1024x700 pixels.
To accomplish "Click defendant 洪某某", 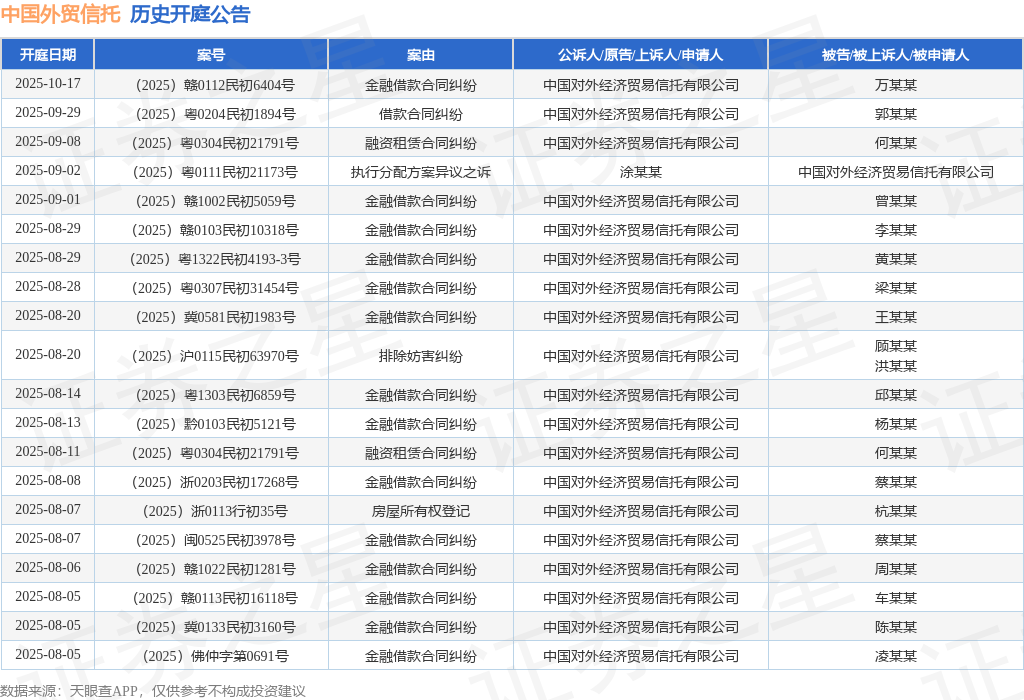I will click(x=895, y=366).
